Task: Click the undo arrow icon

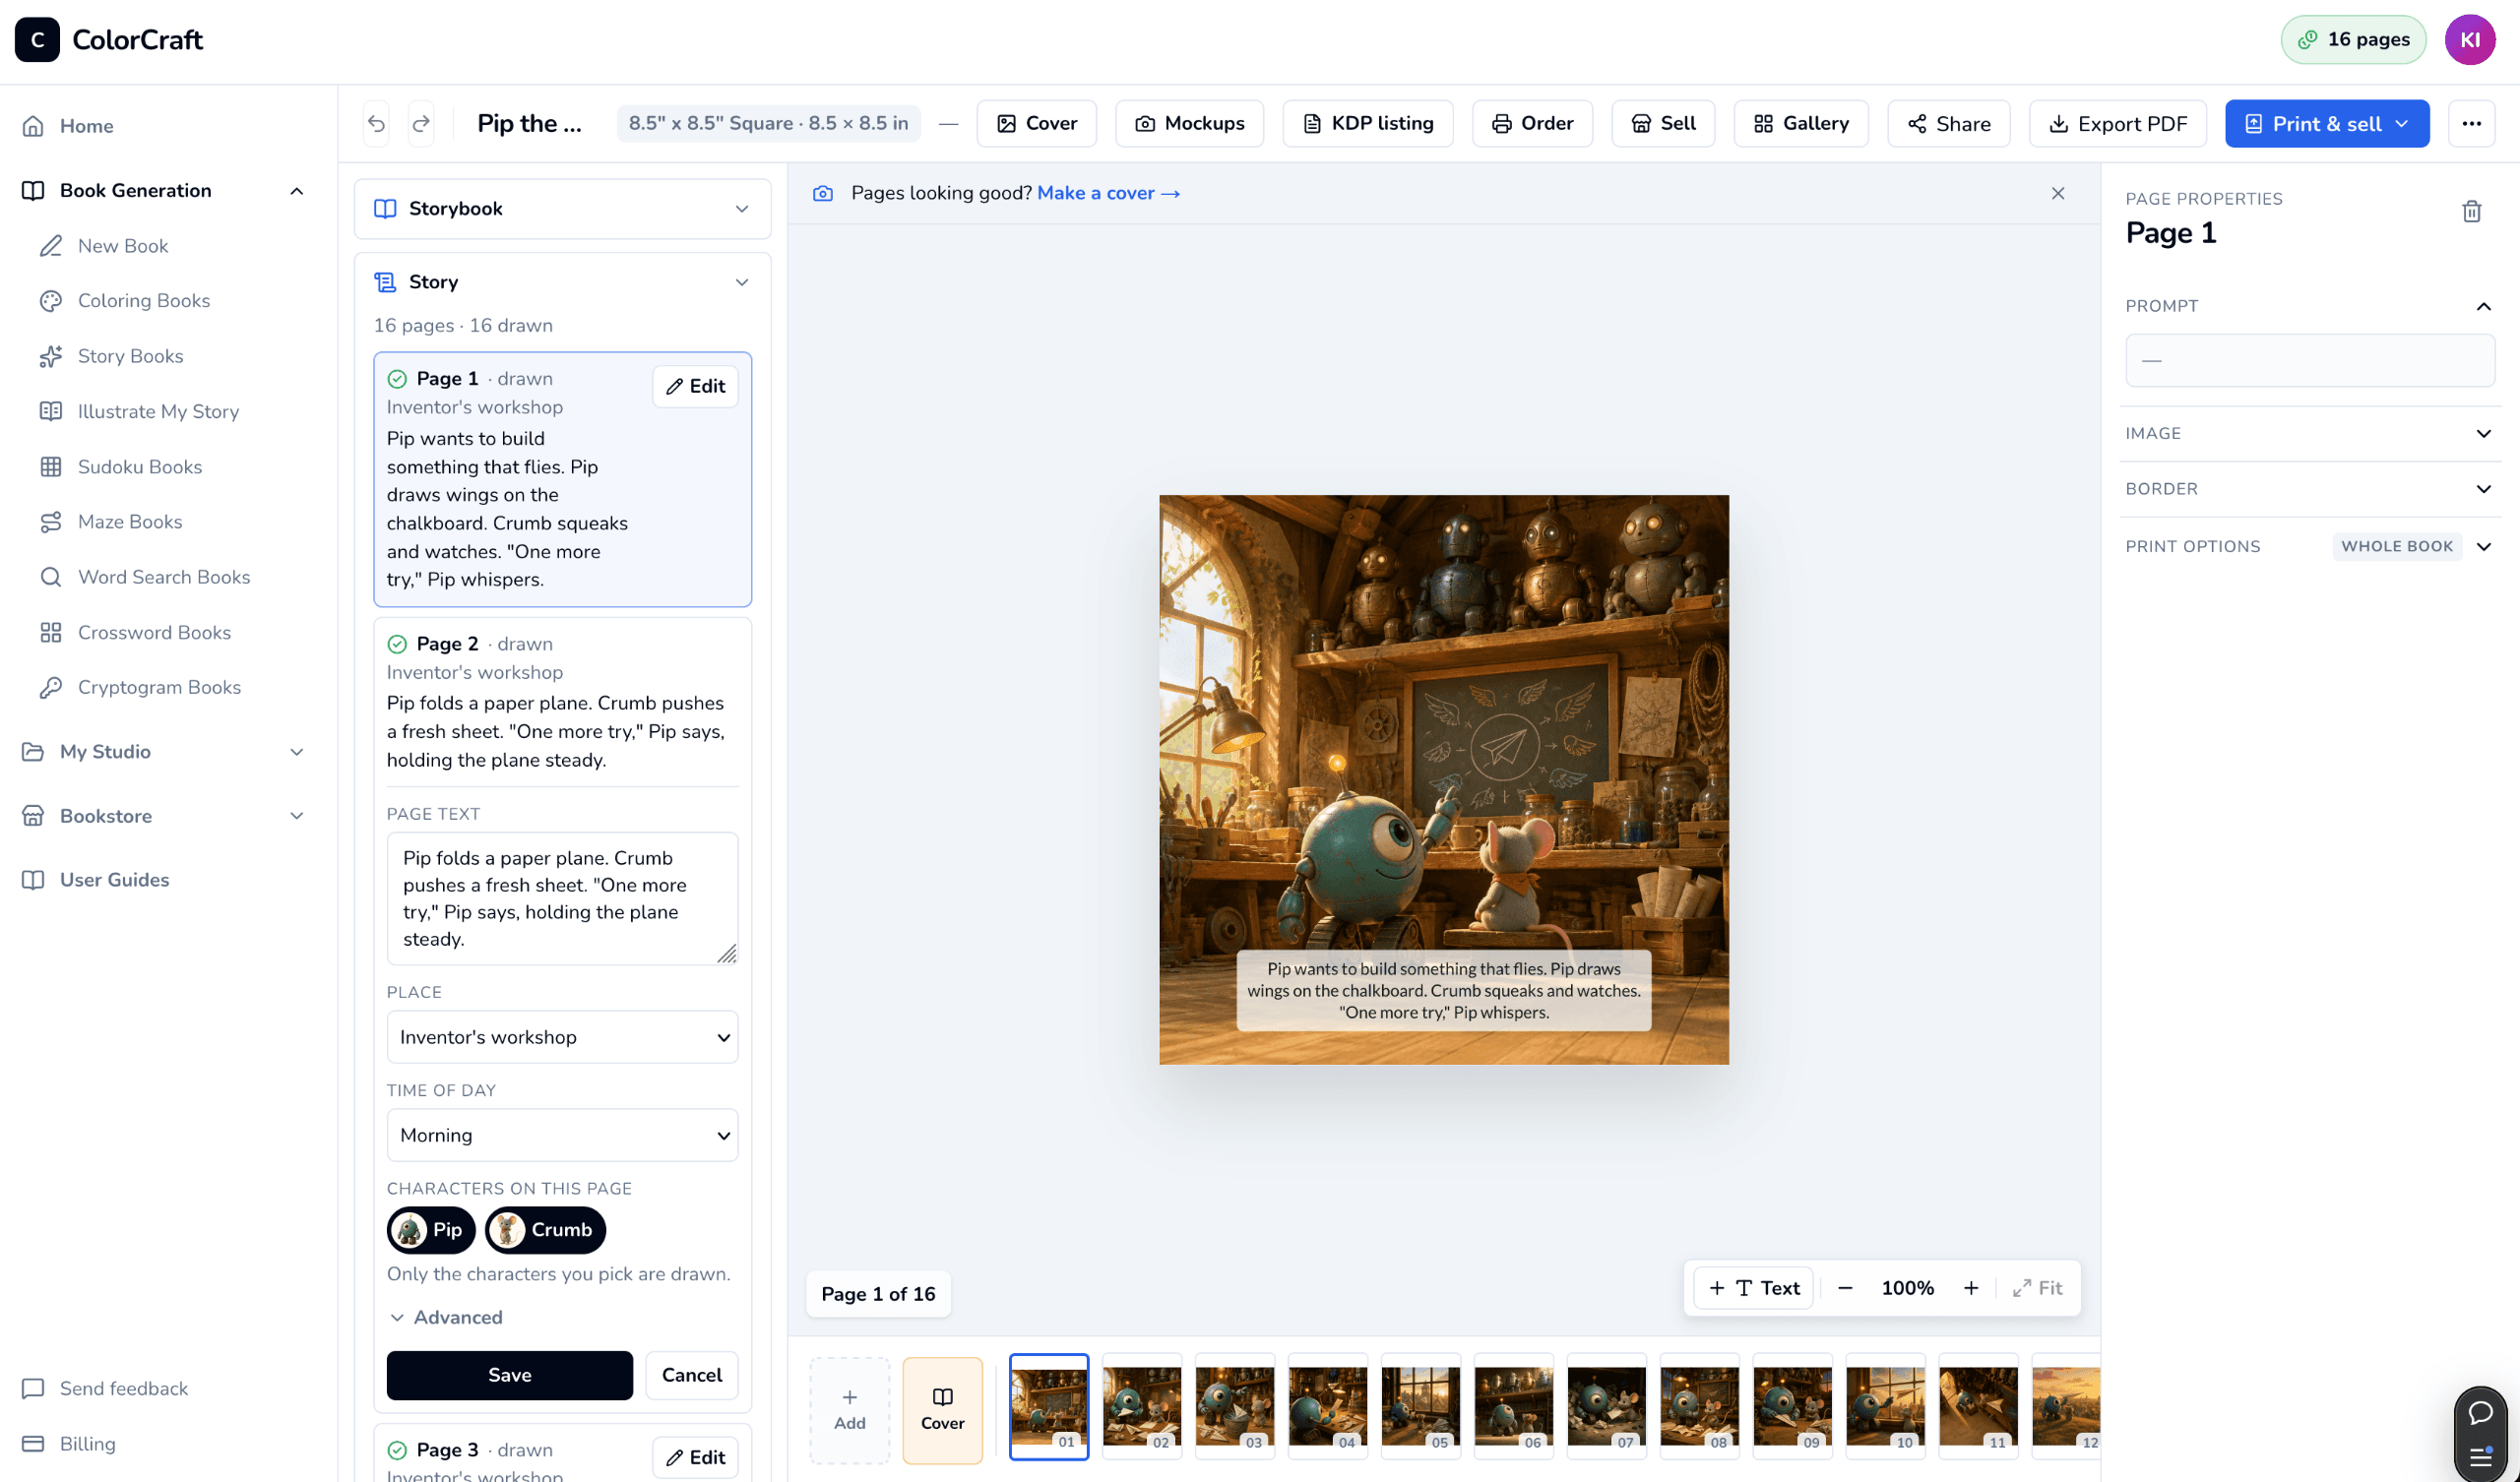Action: 376,123
